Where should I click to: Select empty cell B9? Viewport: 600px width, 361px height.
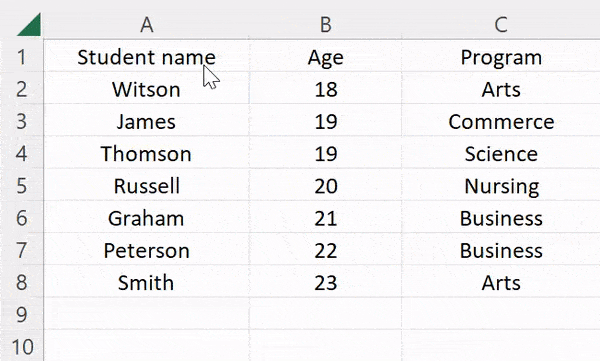326,315
